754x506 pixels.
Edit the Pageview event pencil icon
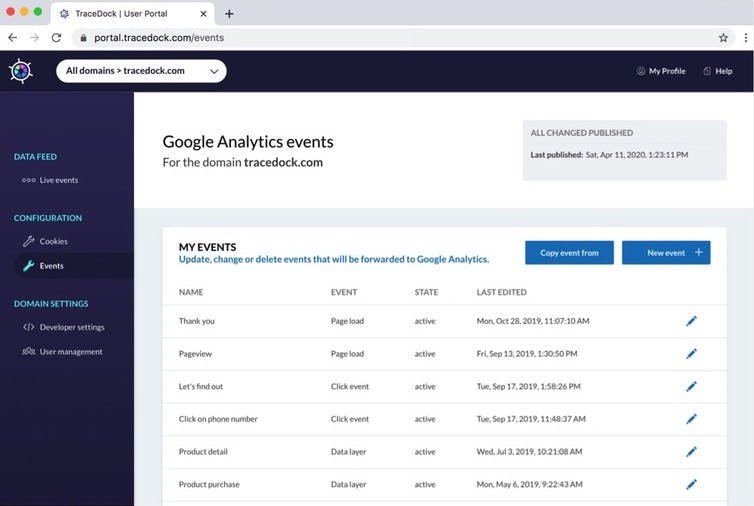point(691,354)
